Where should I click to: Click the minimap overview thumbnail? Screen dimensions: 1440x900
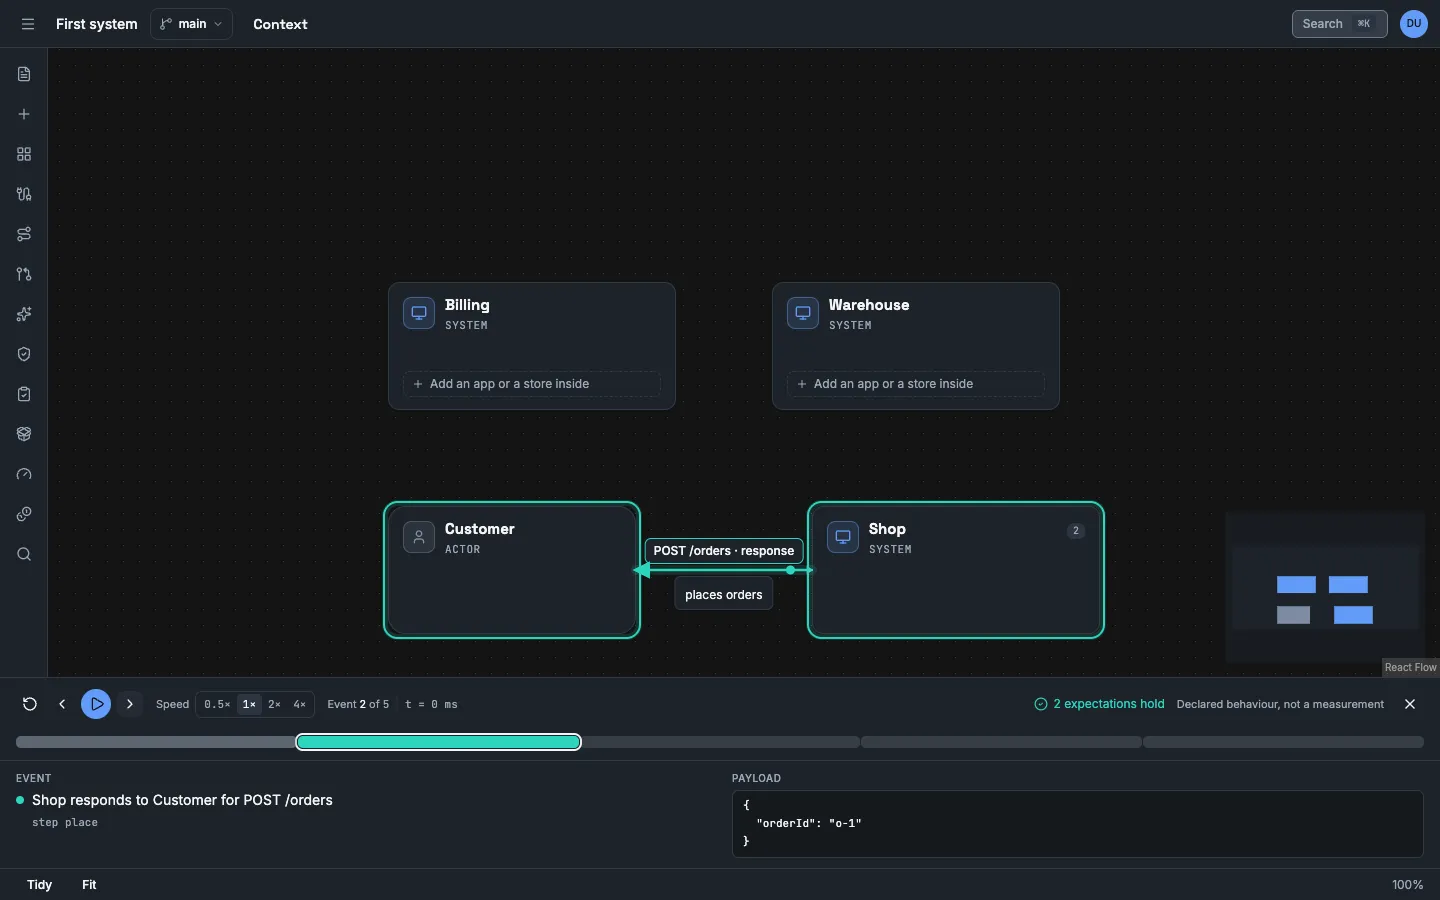pyautogui.click(x=1325, y=586)
